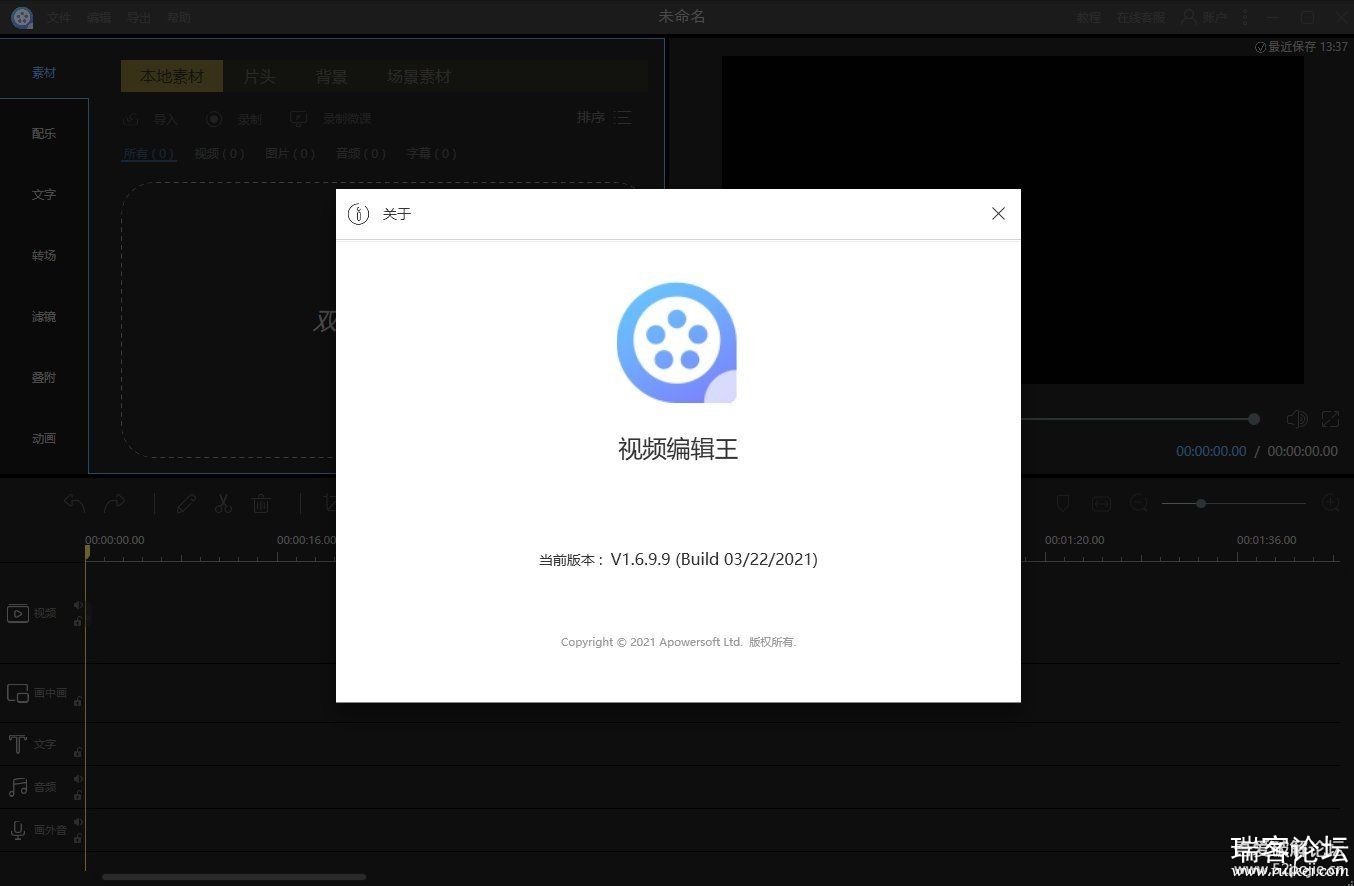Click the scissors split tool
1354x886 pixels.
pos(223,504)
